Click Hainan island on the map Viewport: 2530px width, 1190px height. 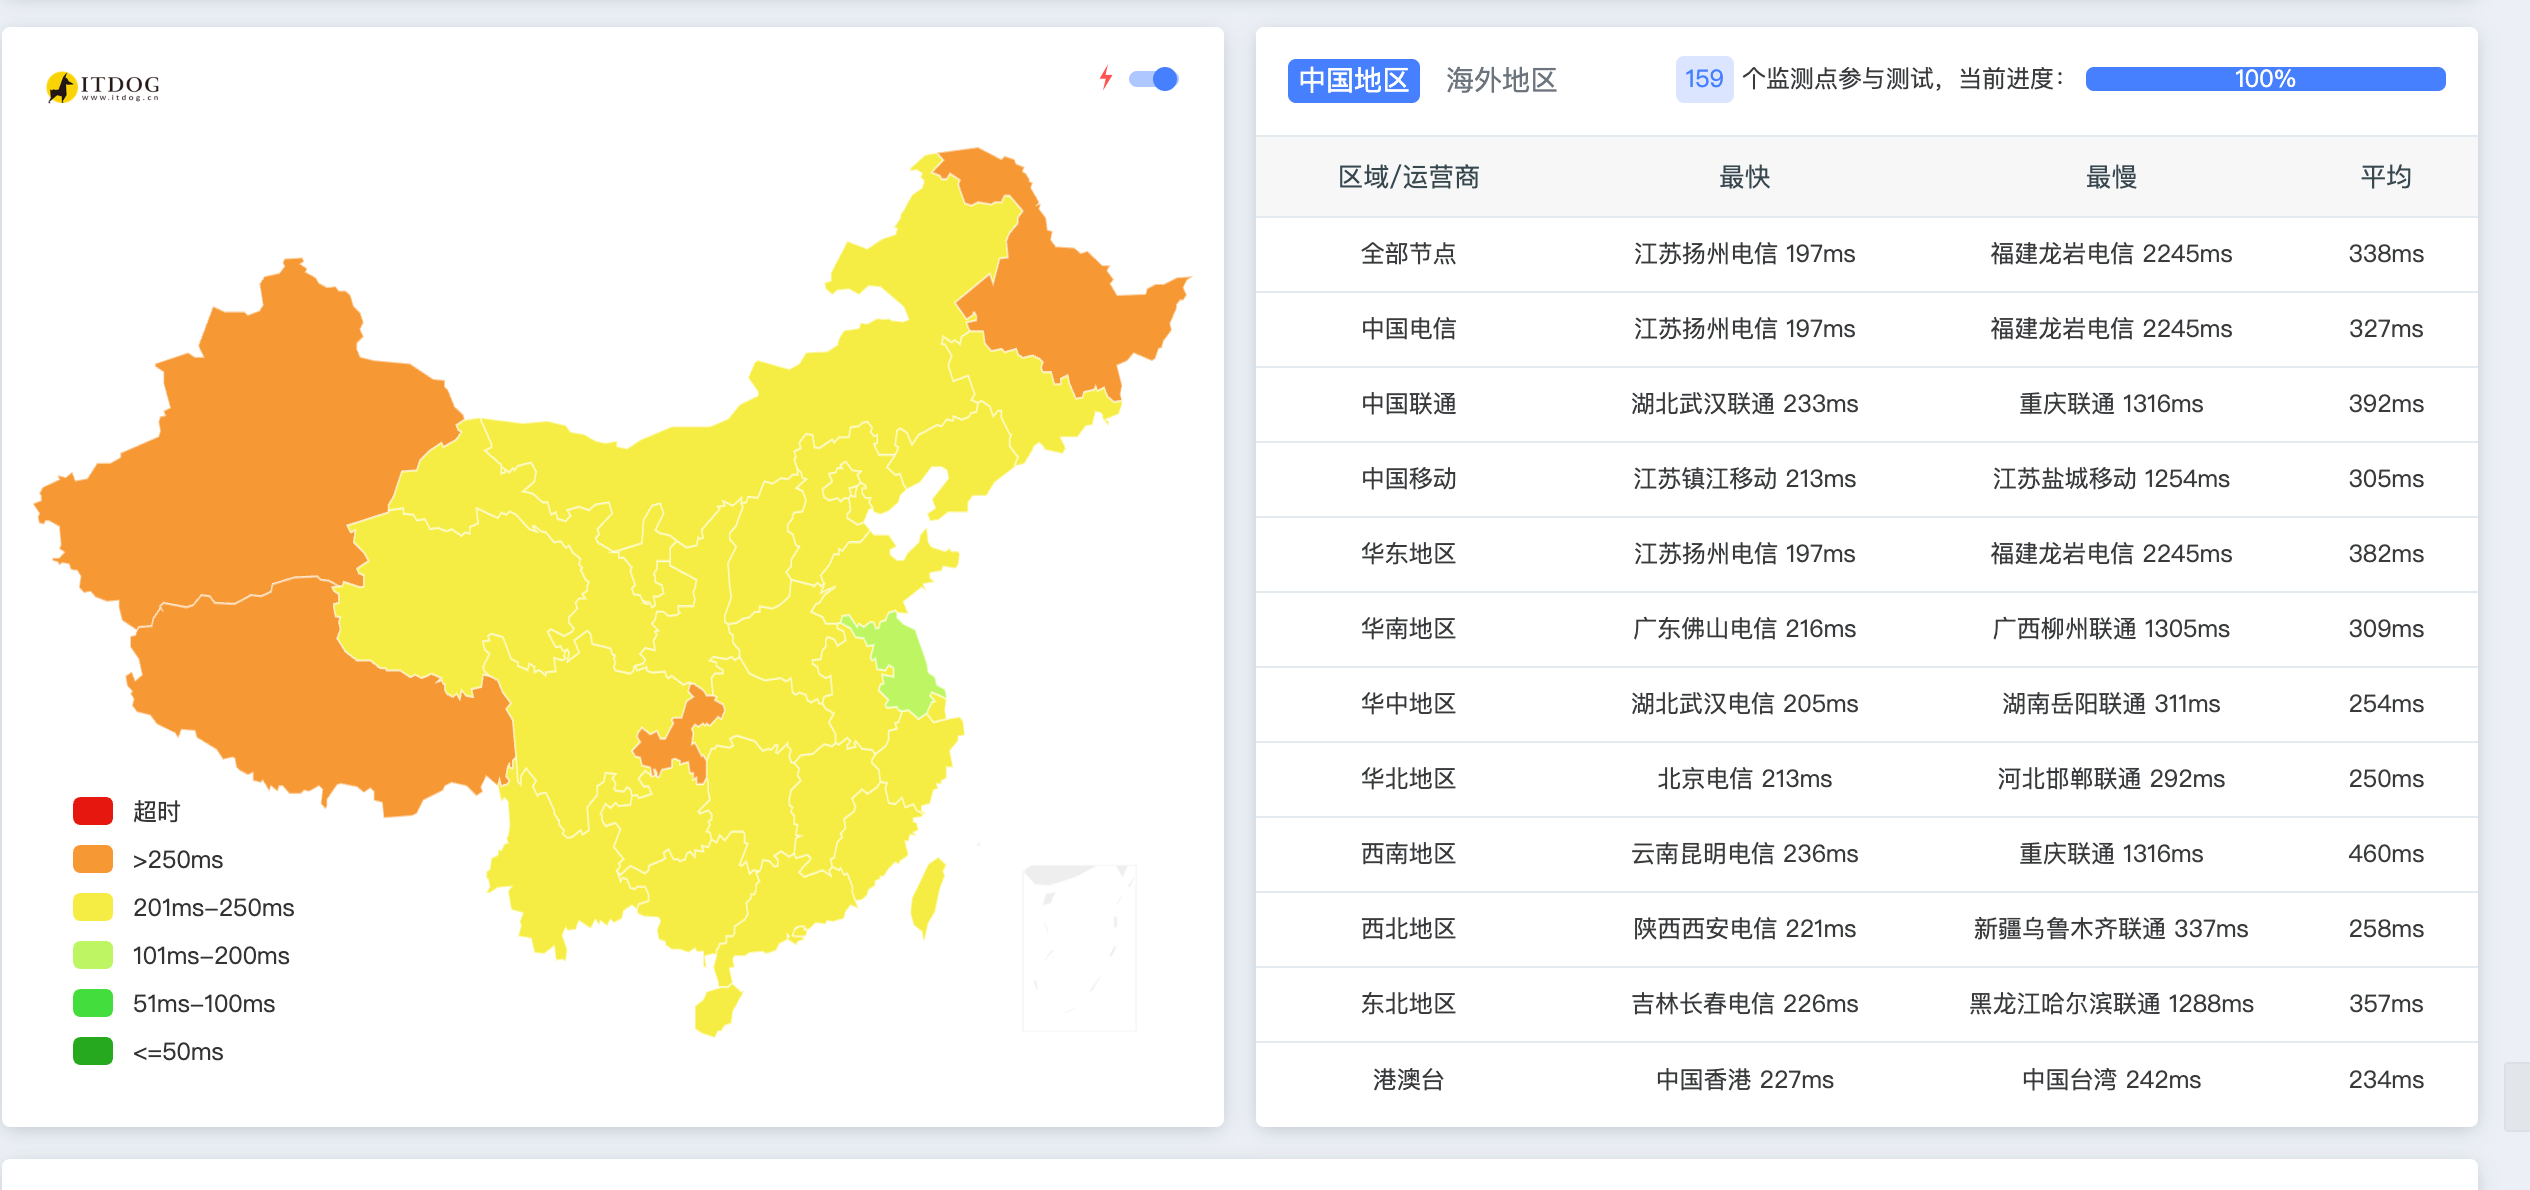(x=716, y=1010)
